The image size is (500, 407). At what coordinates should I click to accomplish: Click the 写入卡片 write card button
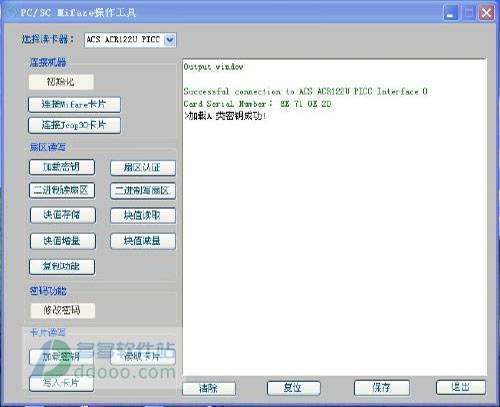[x=61, y=383]
